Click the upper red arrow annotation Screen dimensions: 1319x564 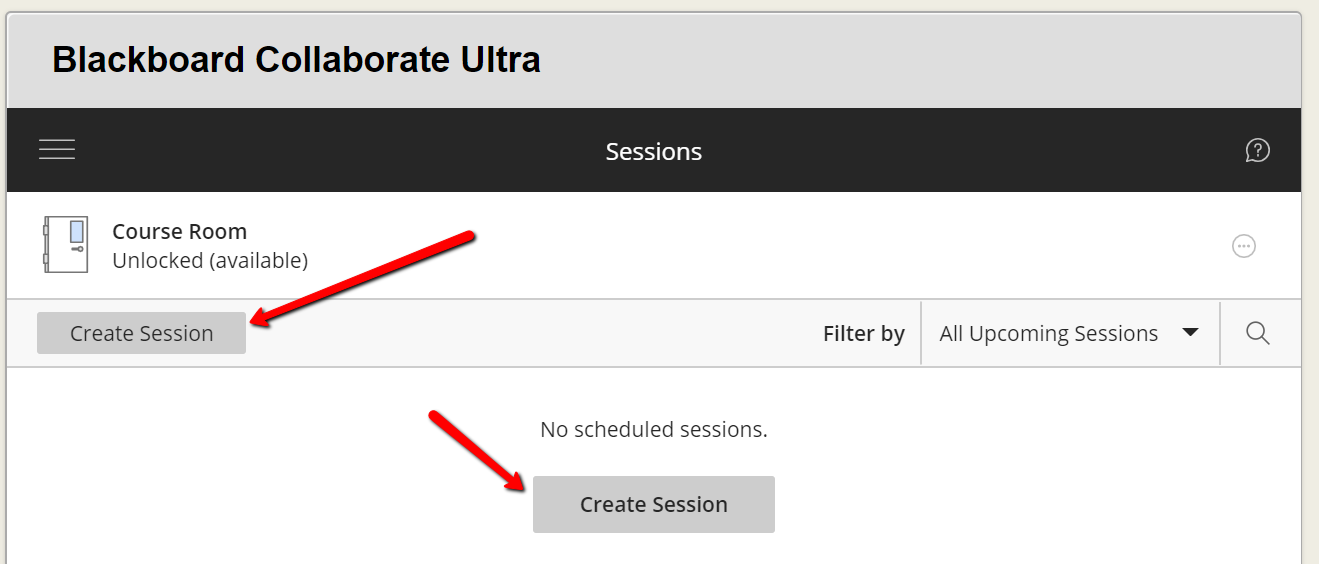point(361,277)
